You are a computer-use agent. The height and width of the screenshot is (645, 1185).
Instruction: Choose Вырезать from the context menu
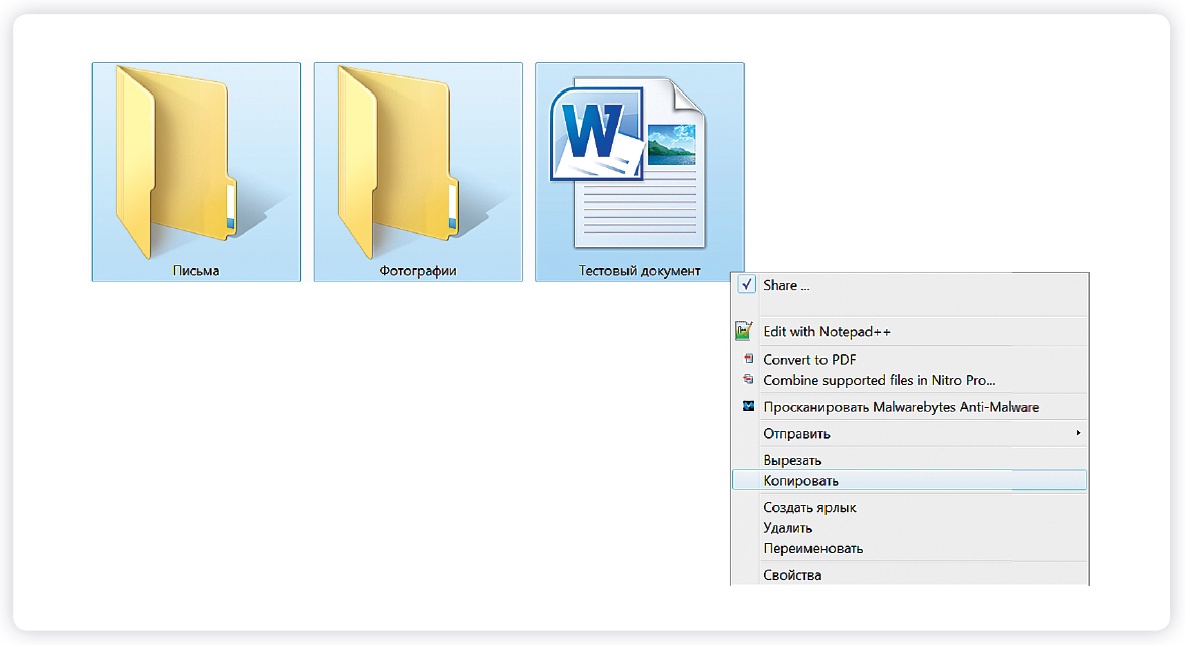coord(792,460)
